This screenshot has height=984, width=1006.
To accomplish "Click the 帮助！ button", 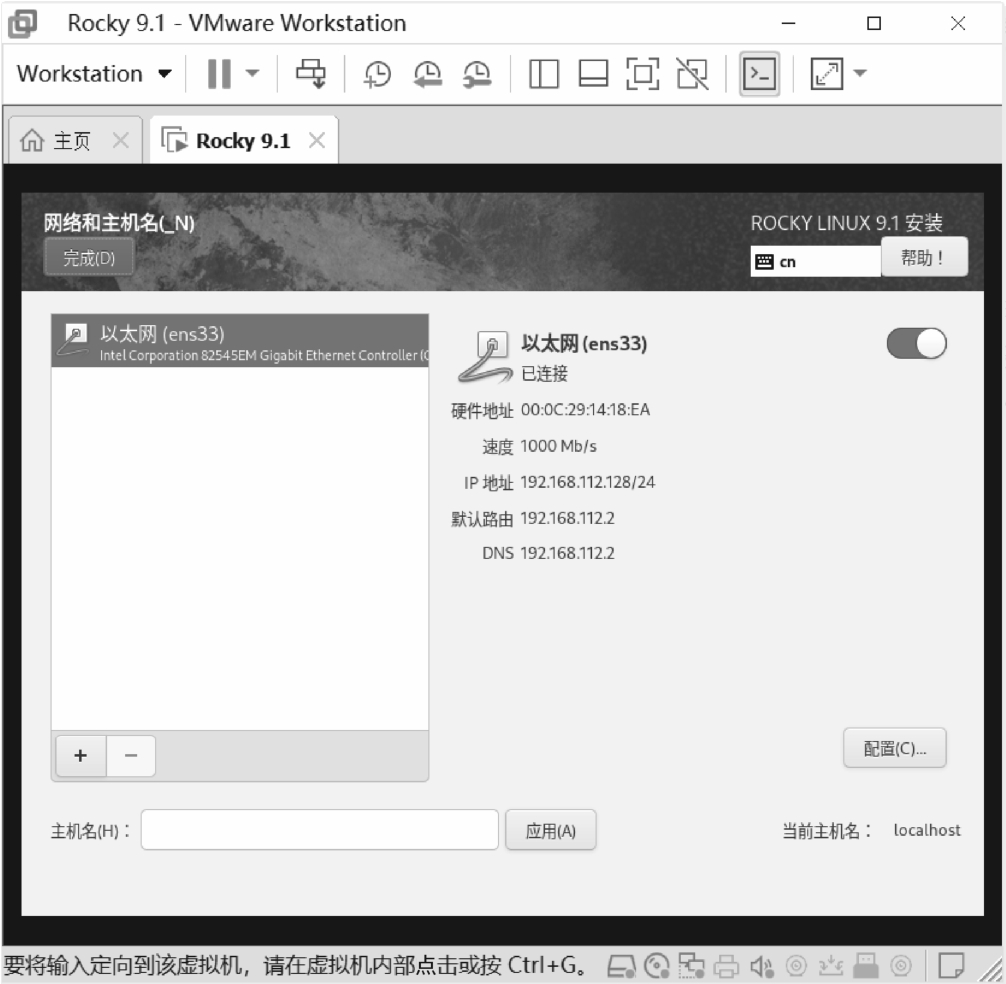I will 923,258.
